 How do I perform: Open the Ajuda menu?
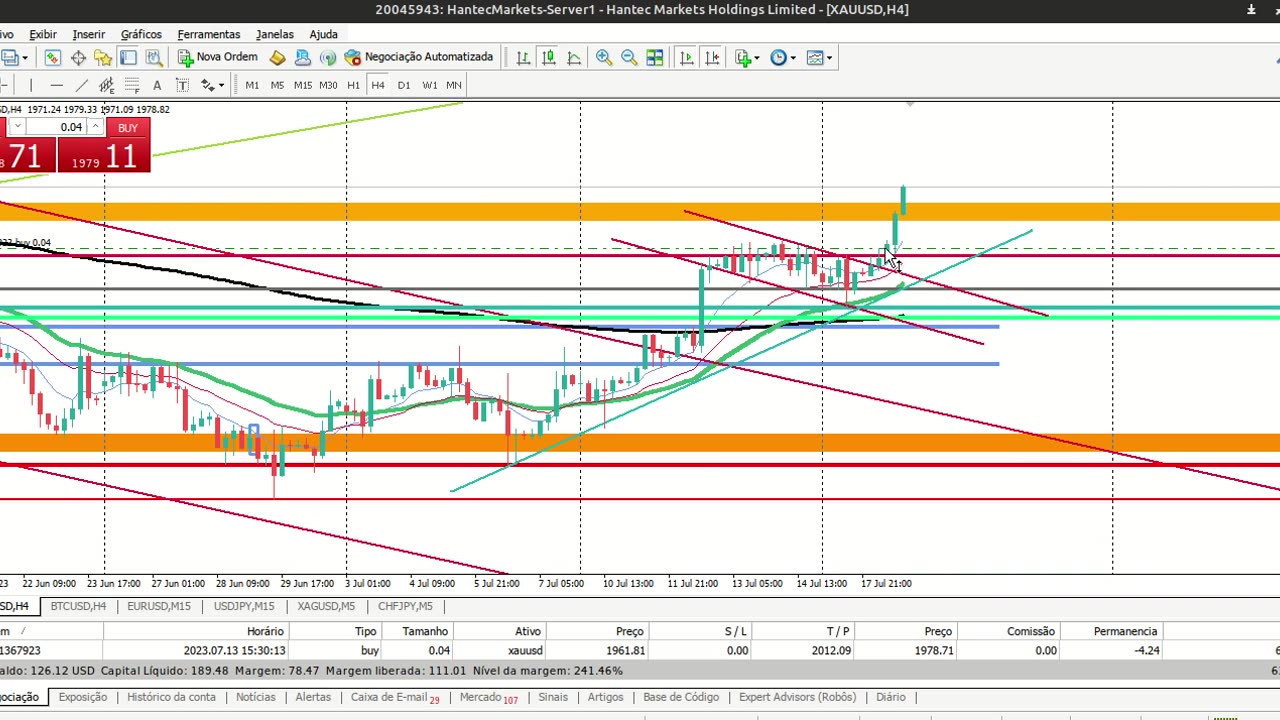coord(323,34)
